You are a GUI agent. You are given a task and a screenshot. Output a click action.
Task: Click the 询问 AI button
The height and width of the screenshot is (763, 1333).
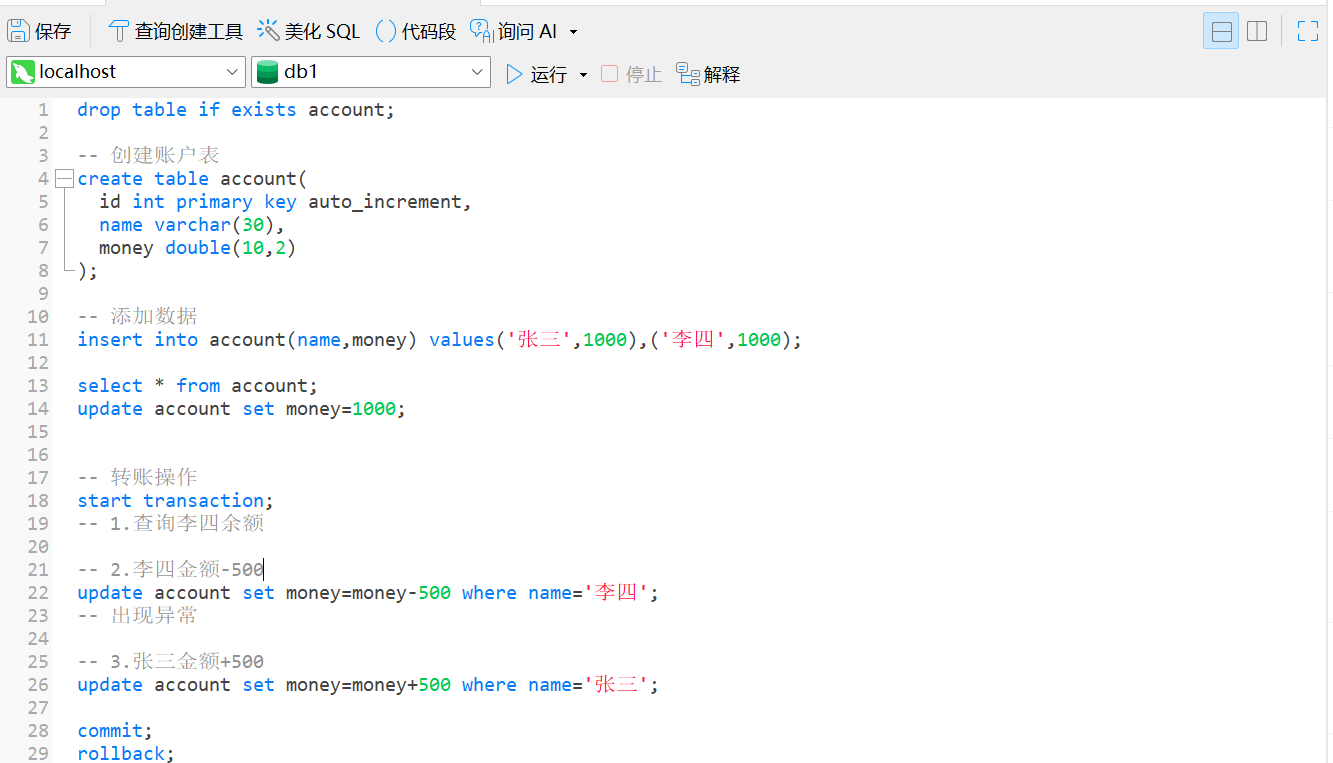click(x=513, y=31)
